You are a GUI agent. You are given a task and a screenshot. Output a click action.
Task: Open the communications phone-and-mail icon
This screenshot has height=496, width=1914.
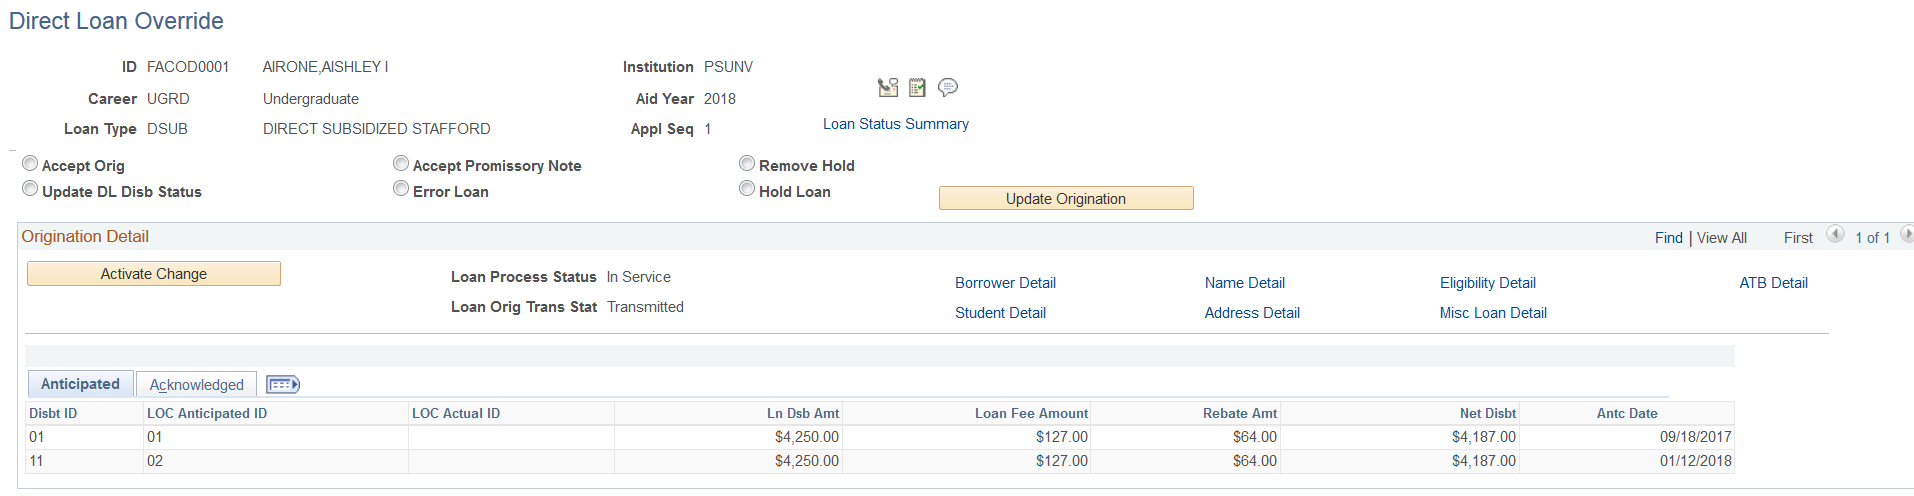coord(887,88)
